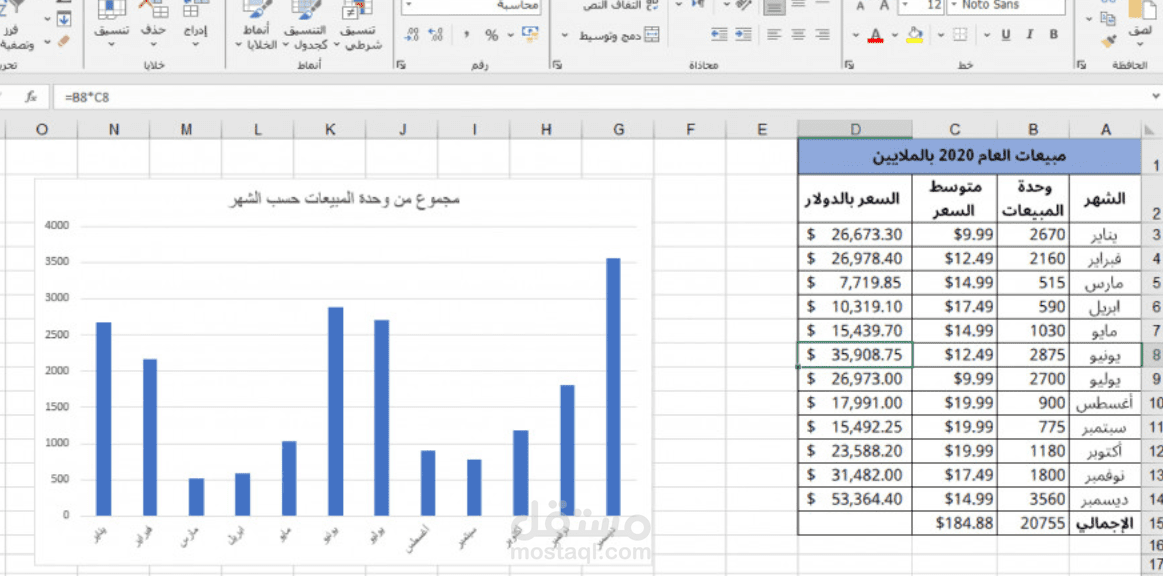1163x576 pixels.
Task: Click Delete cells (حذف)
Action: click(x=154, y=24)
